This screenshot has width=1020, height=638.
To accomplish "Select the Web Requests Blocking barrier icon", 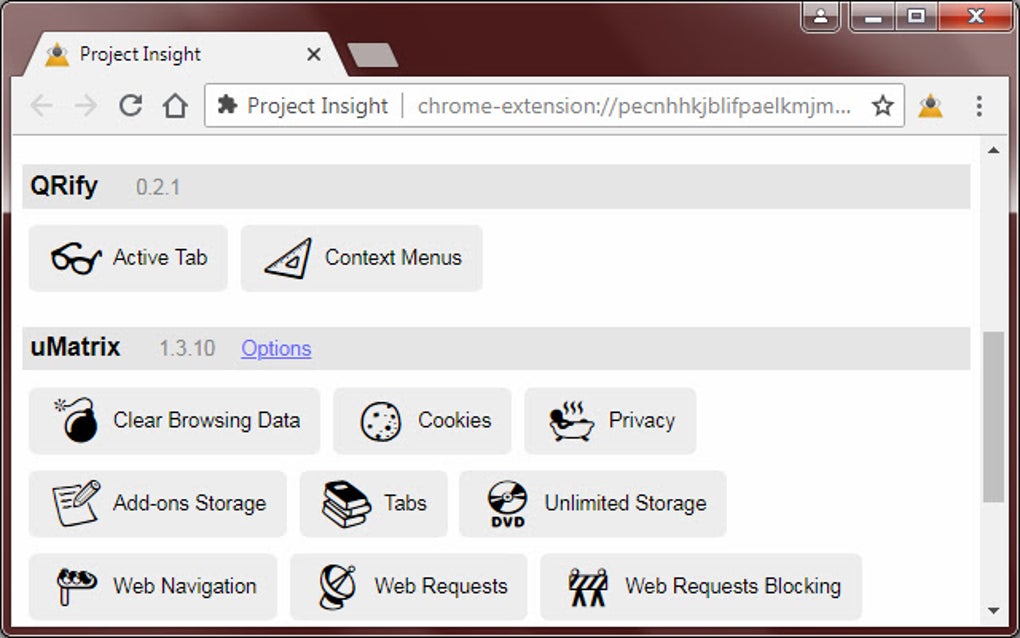I will [x=590, y=586].
